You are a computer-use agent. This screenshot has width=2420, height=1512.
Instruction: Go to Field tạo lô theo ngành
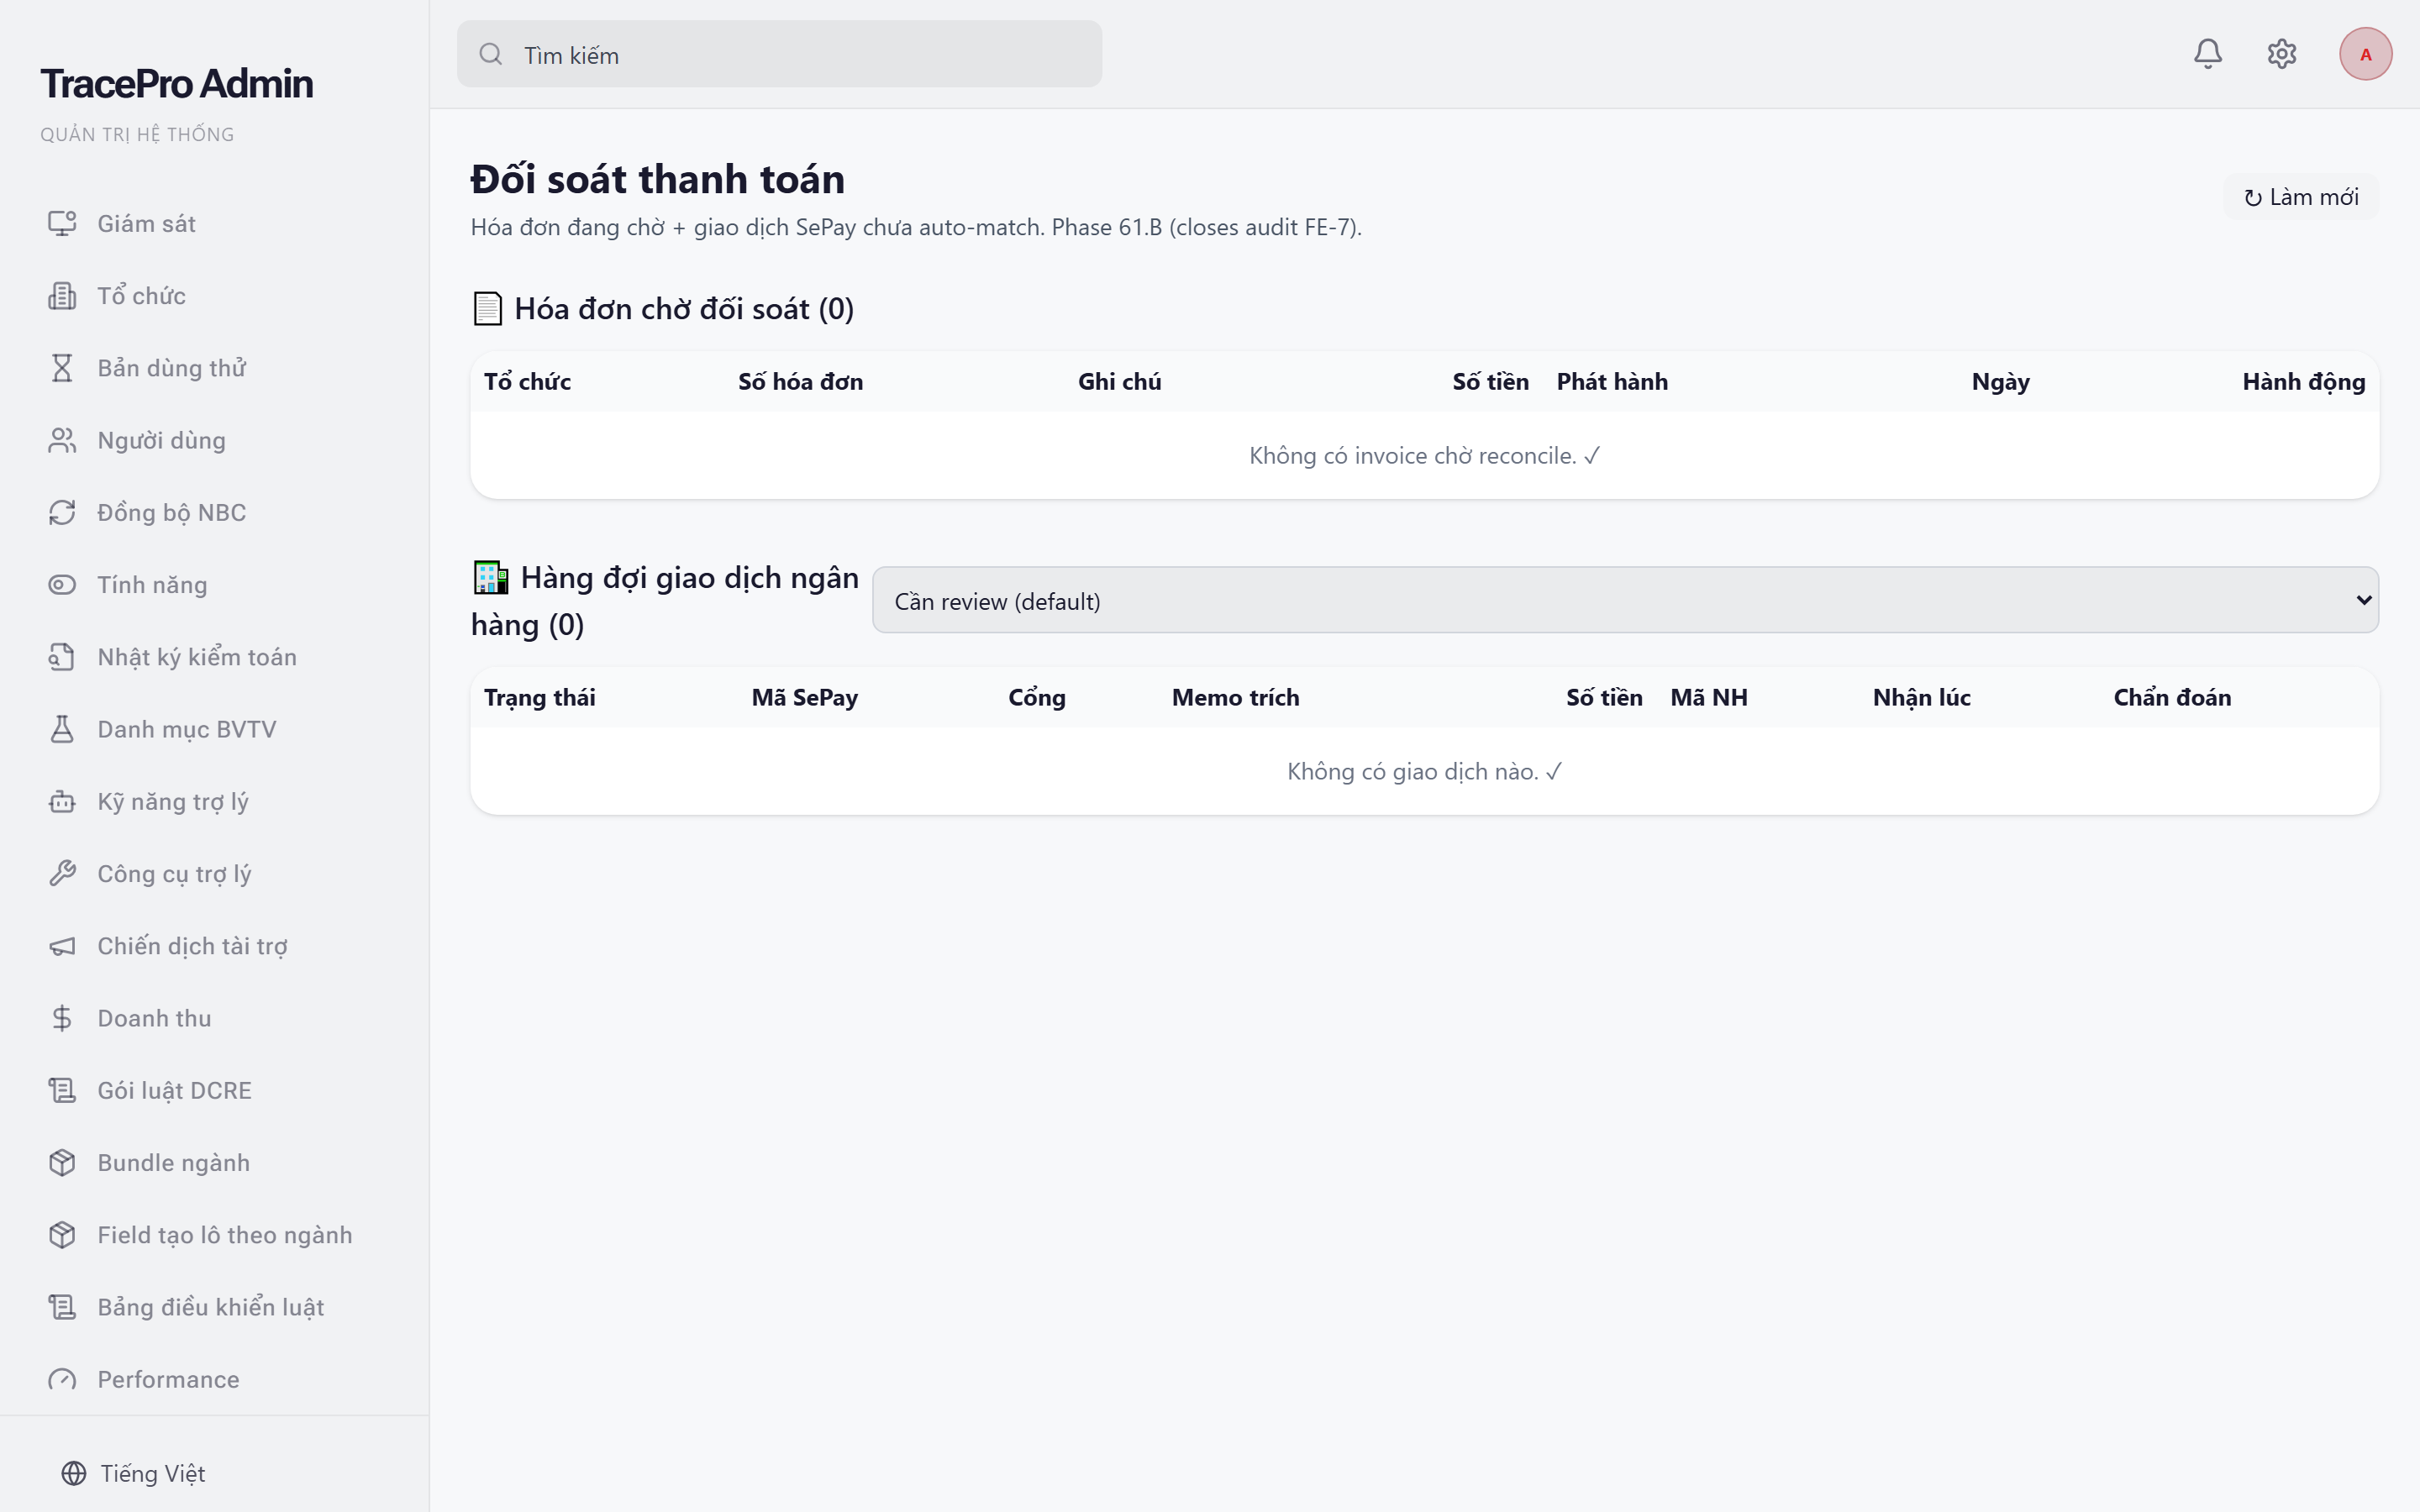click(214, 1235)
